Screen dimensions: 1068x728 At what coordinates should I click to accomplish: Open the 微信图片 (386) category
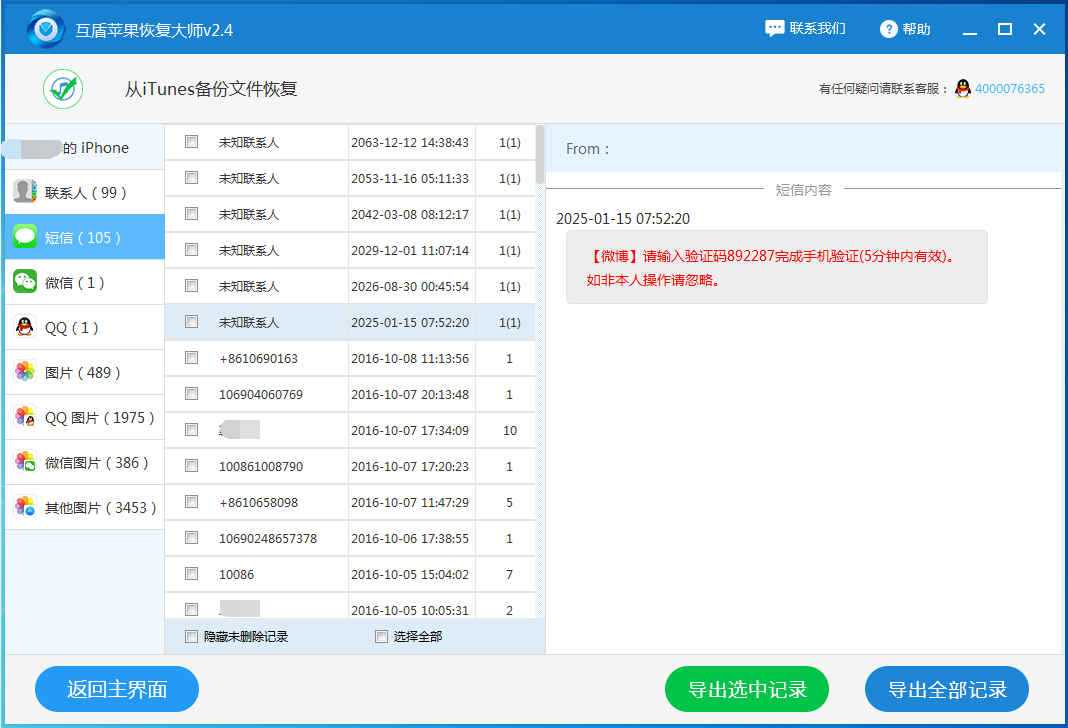coord(84,462)
